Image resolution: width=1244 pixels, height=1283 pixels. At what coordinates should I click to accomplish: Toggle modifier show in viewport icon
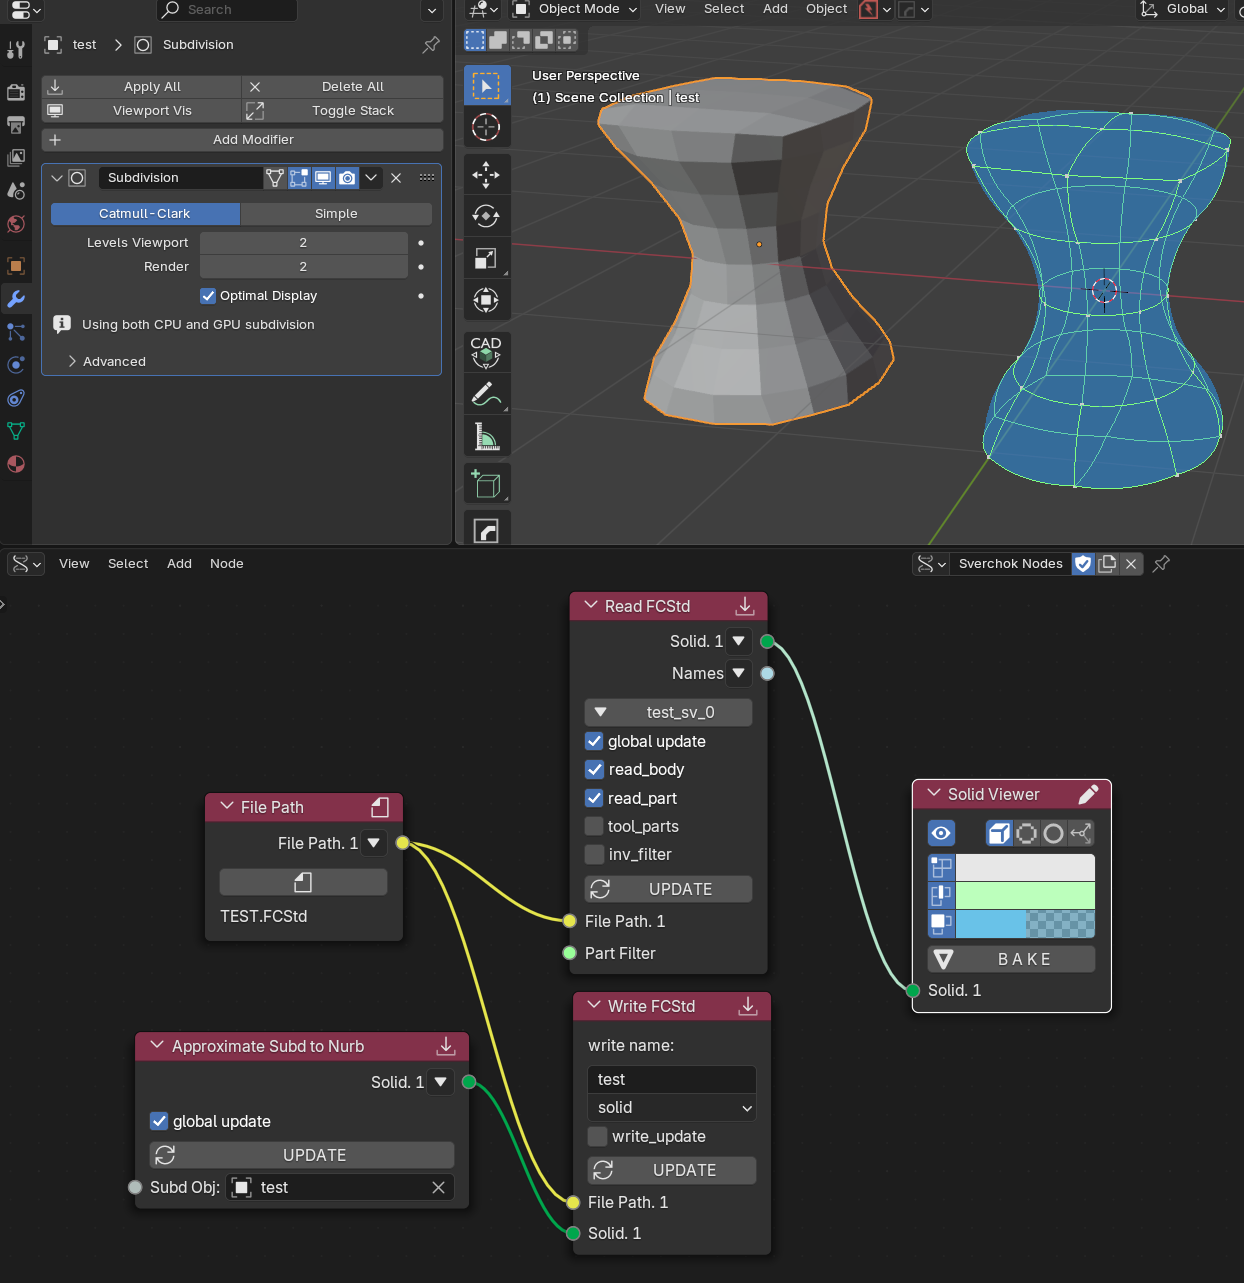tap(323, 178)
